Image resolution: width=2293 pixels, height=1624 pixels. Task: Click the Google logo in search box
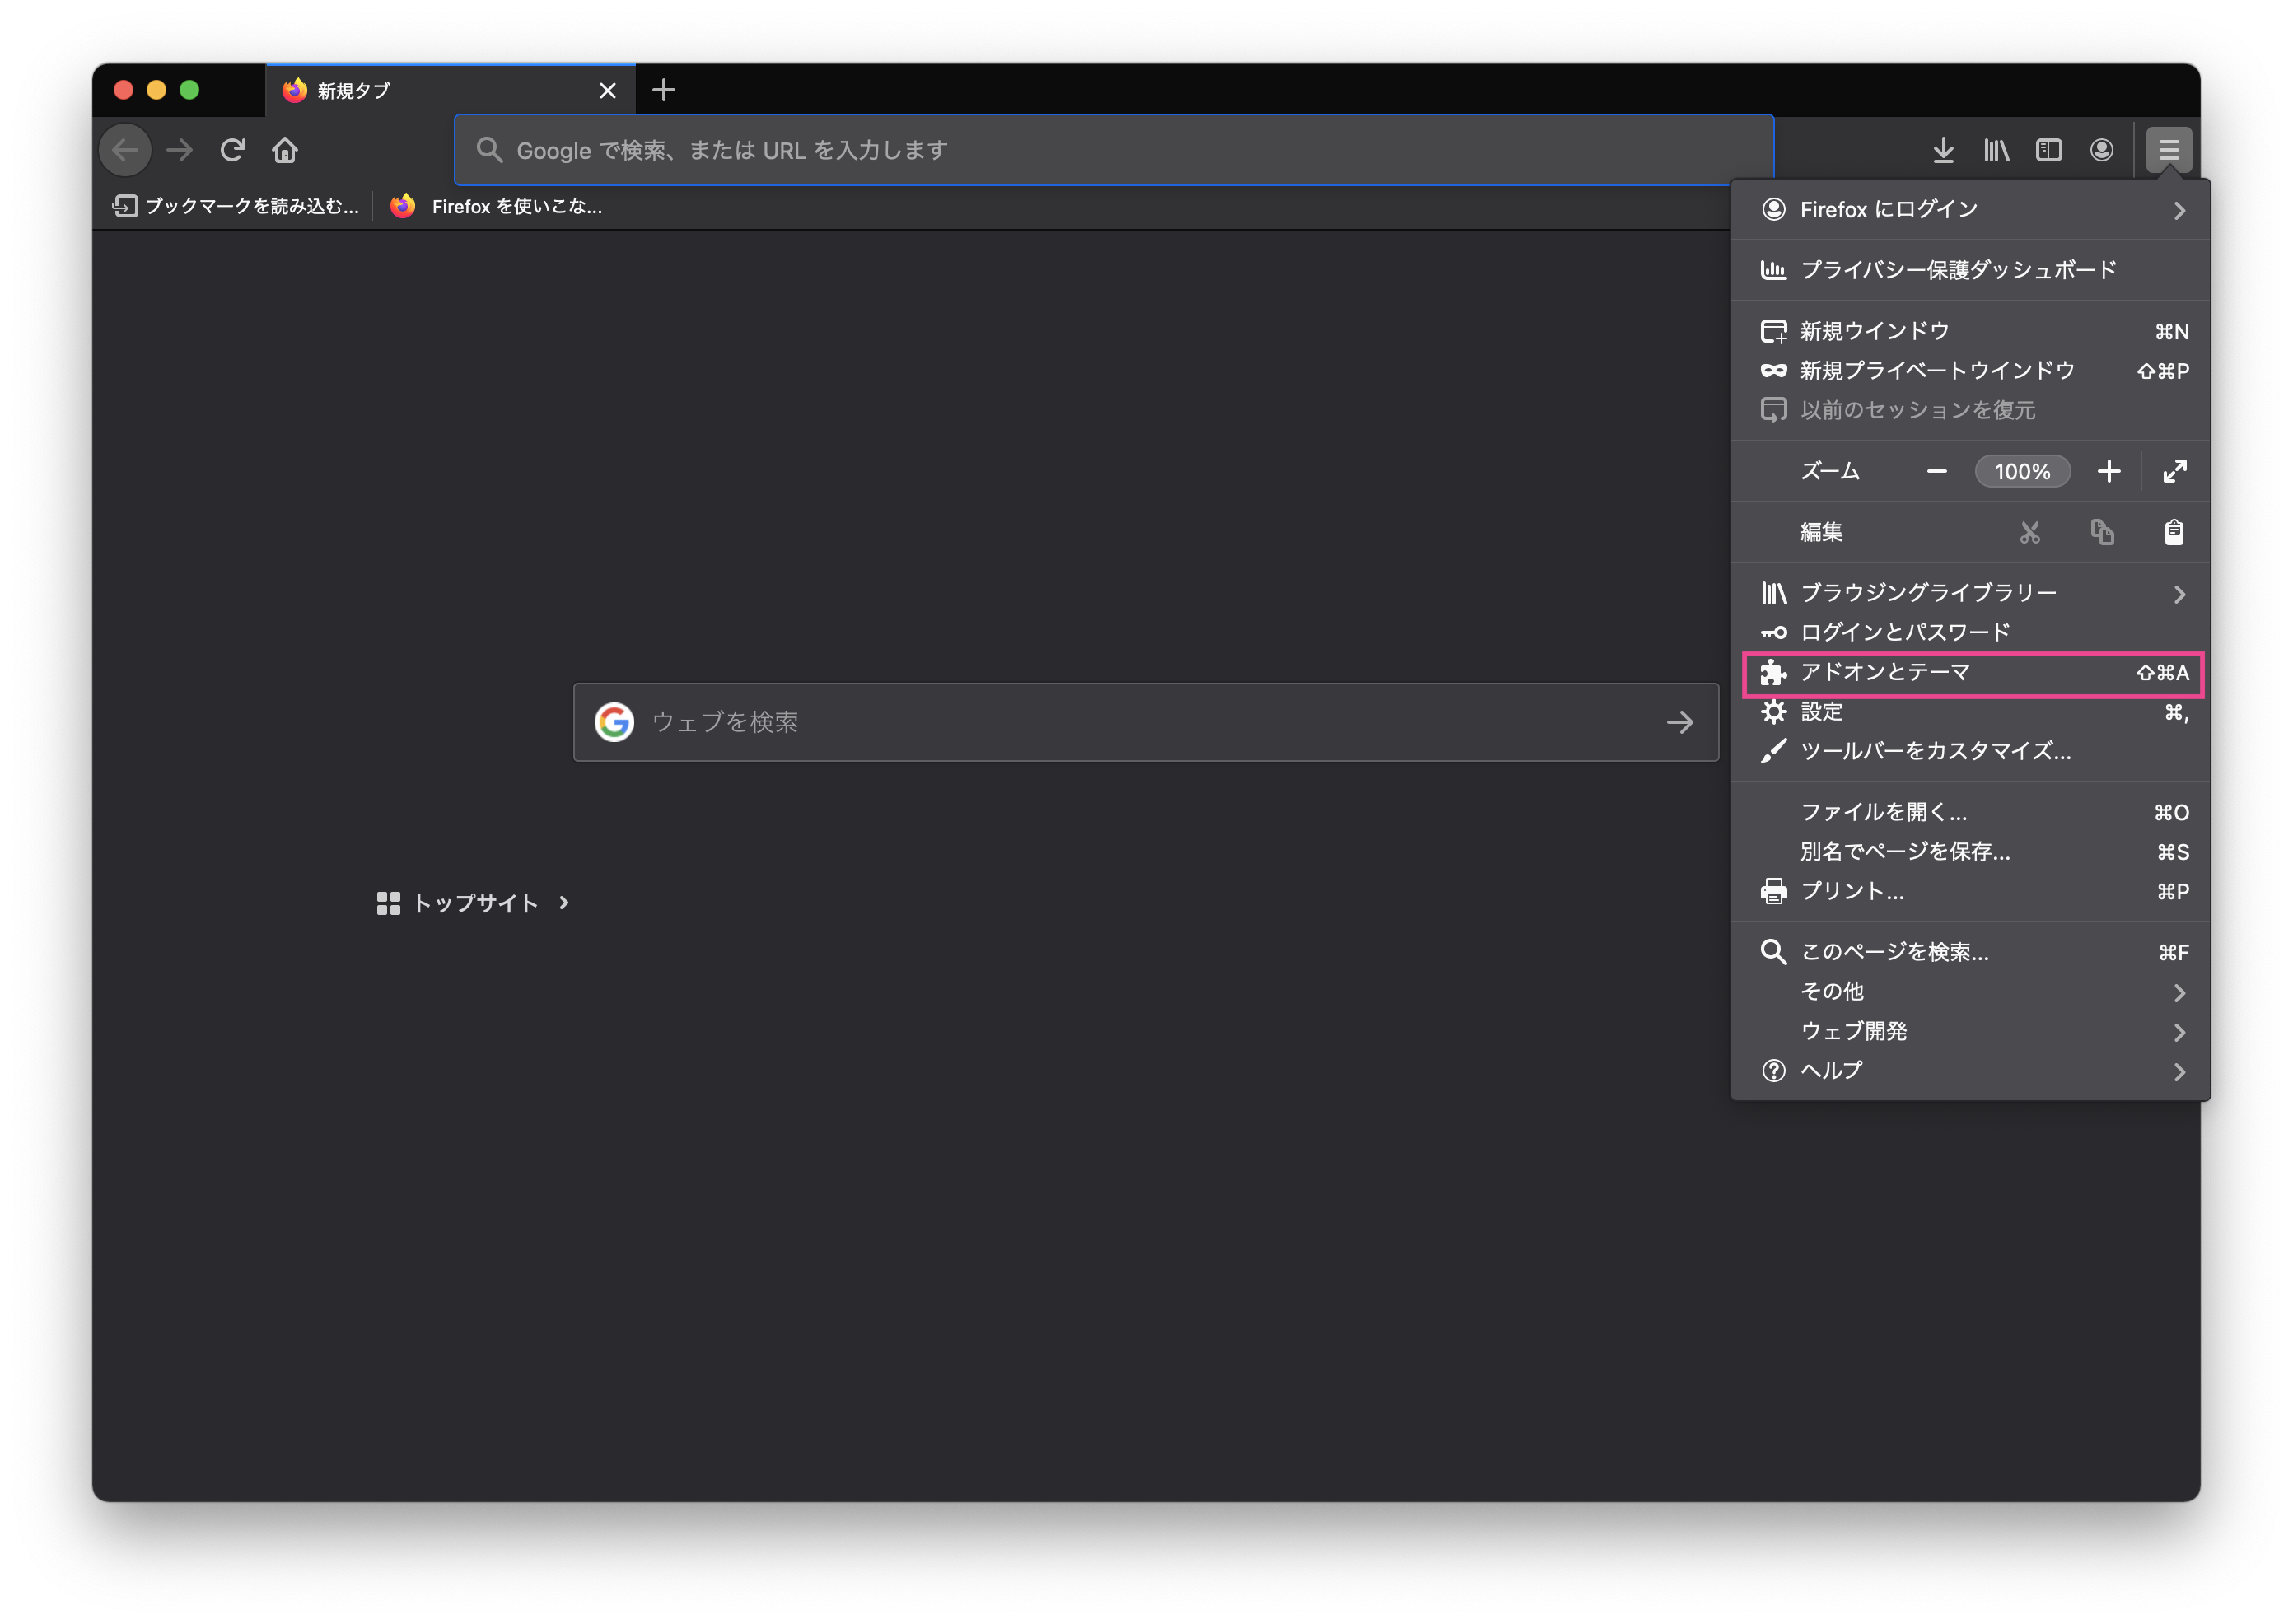(x=614, y=722)
